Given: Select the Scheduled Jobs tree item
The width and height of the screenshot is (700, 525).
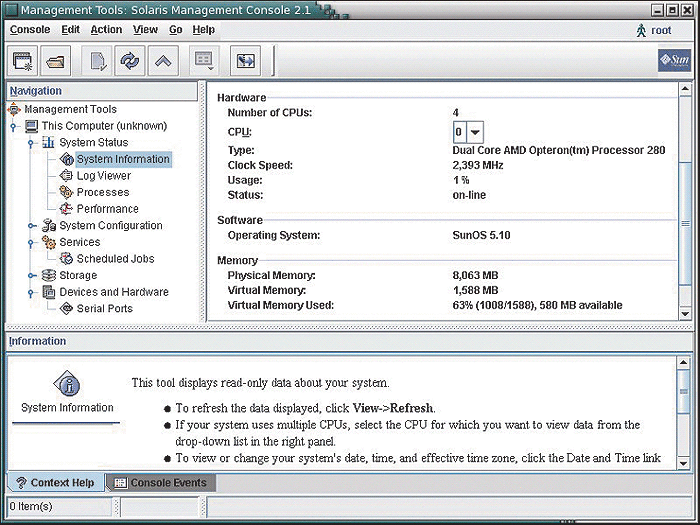Looking at the screenshot, I should pos(115,258).
